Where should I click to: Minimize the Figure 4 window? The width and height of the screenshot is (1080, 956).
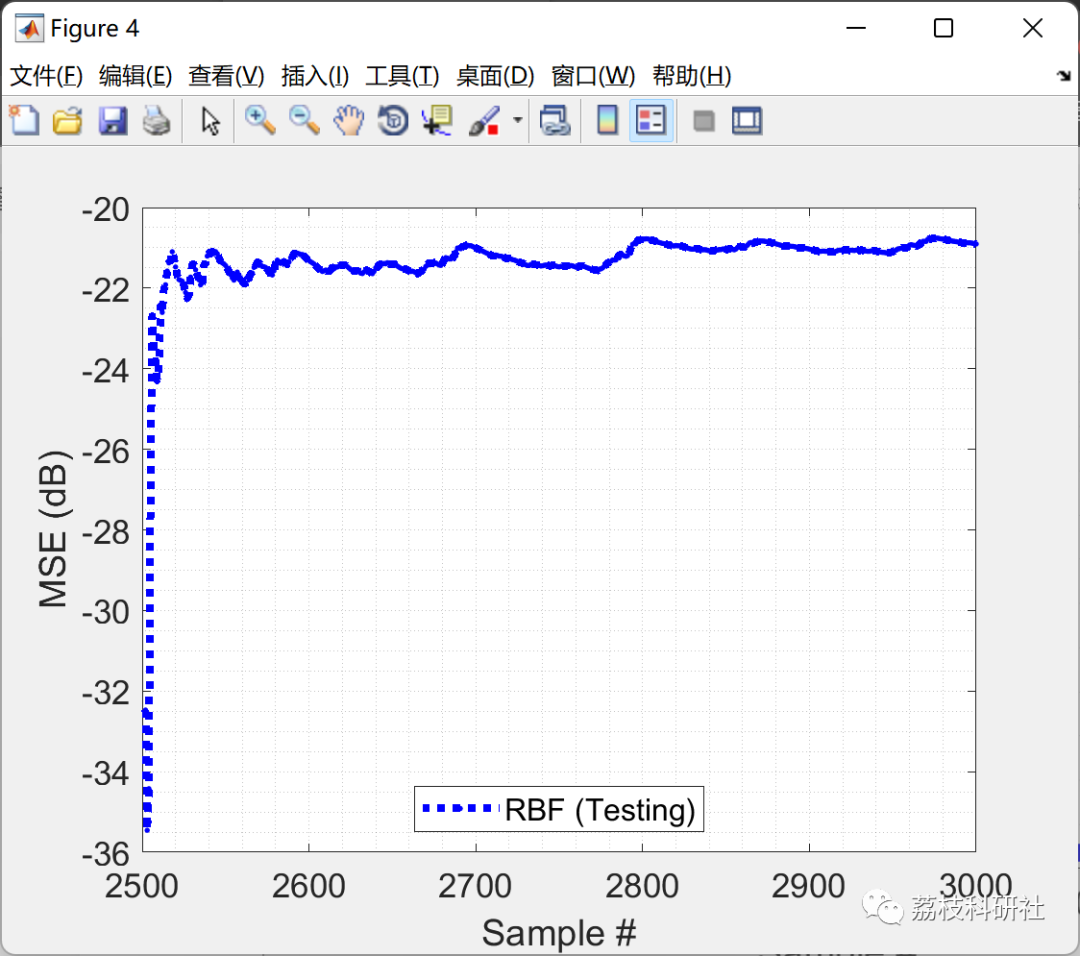click(855, 28)
